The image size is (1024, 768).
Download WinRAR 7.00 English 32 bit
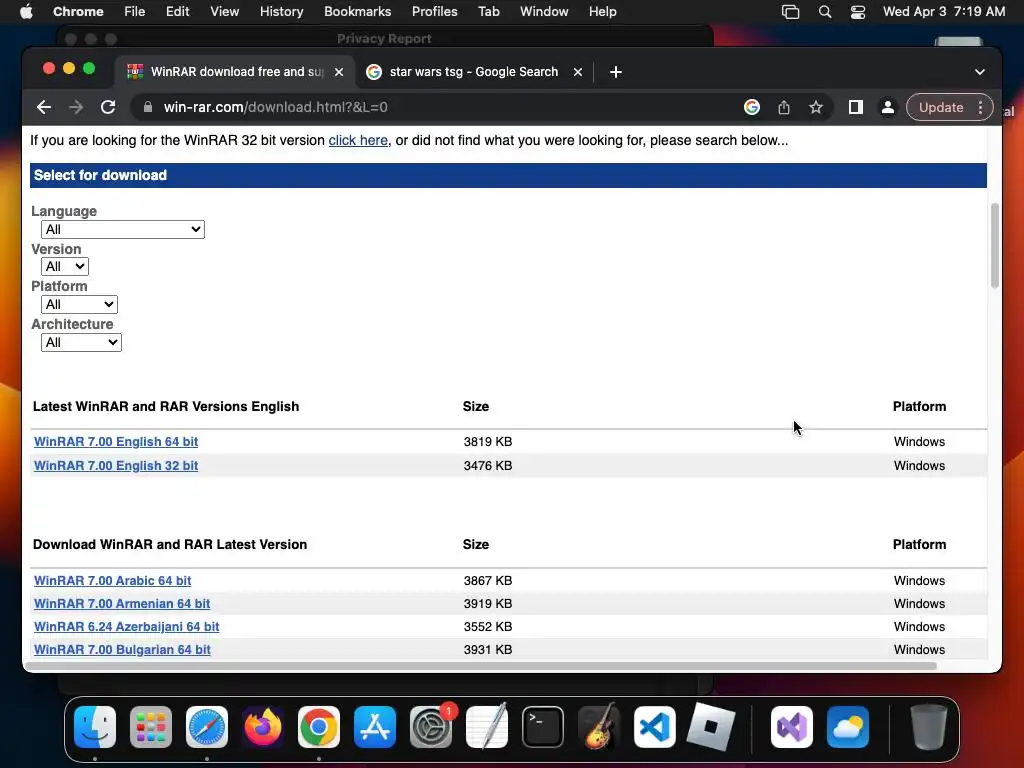[116, 466]
